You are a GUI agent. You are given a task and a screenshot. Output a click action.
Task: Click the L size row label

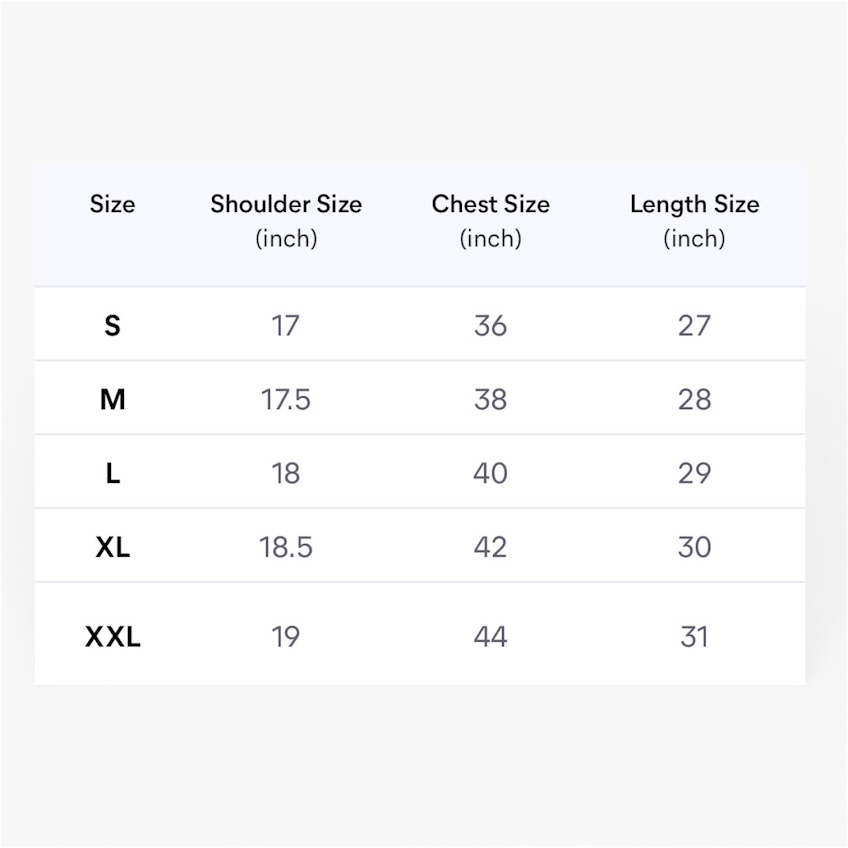click(112, 473)
